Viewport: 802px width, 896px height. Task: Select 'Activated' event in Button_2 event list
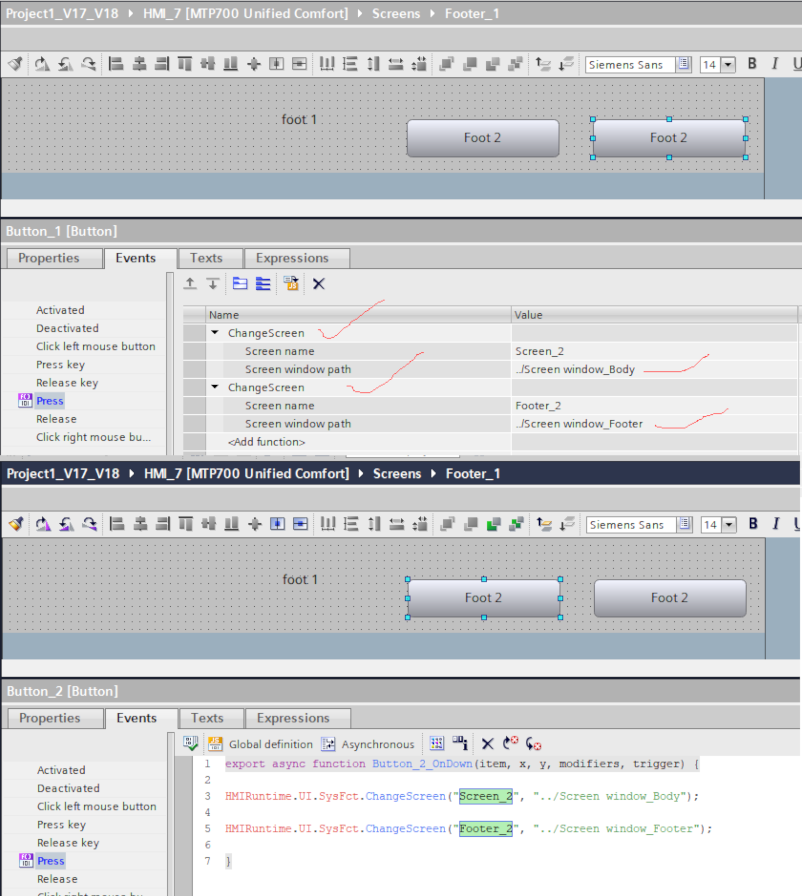[61, 770]
